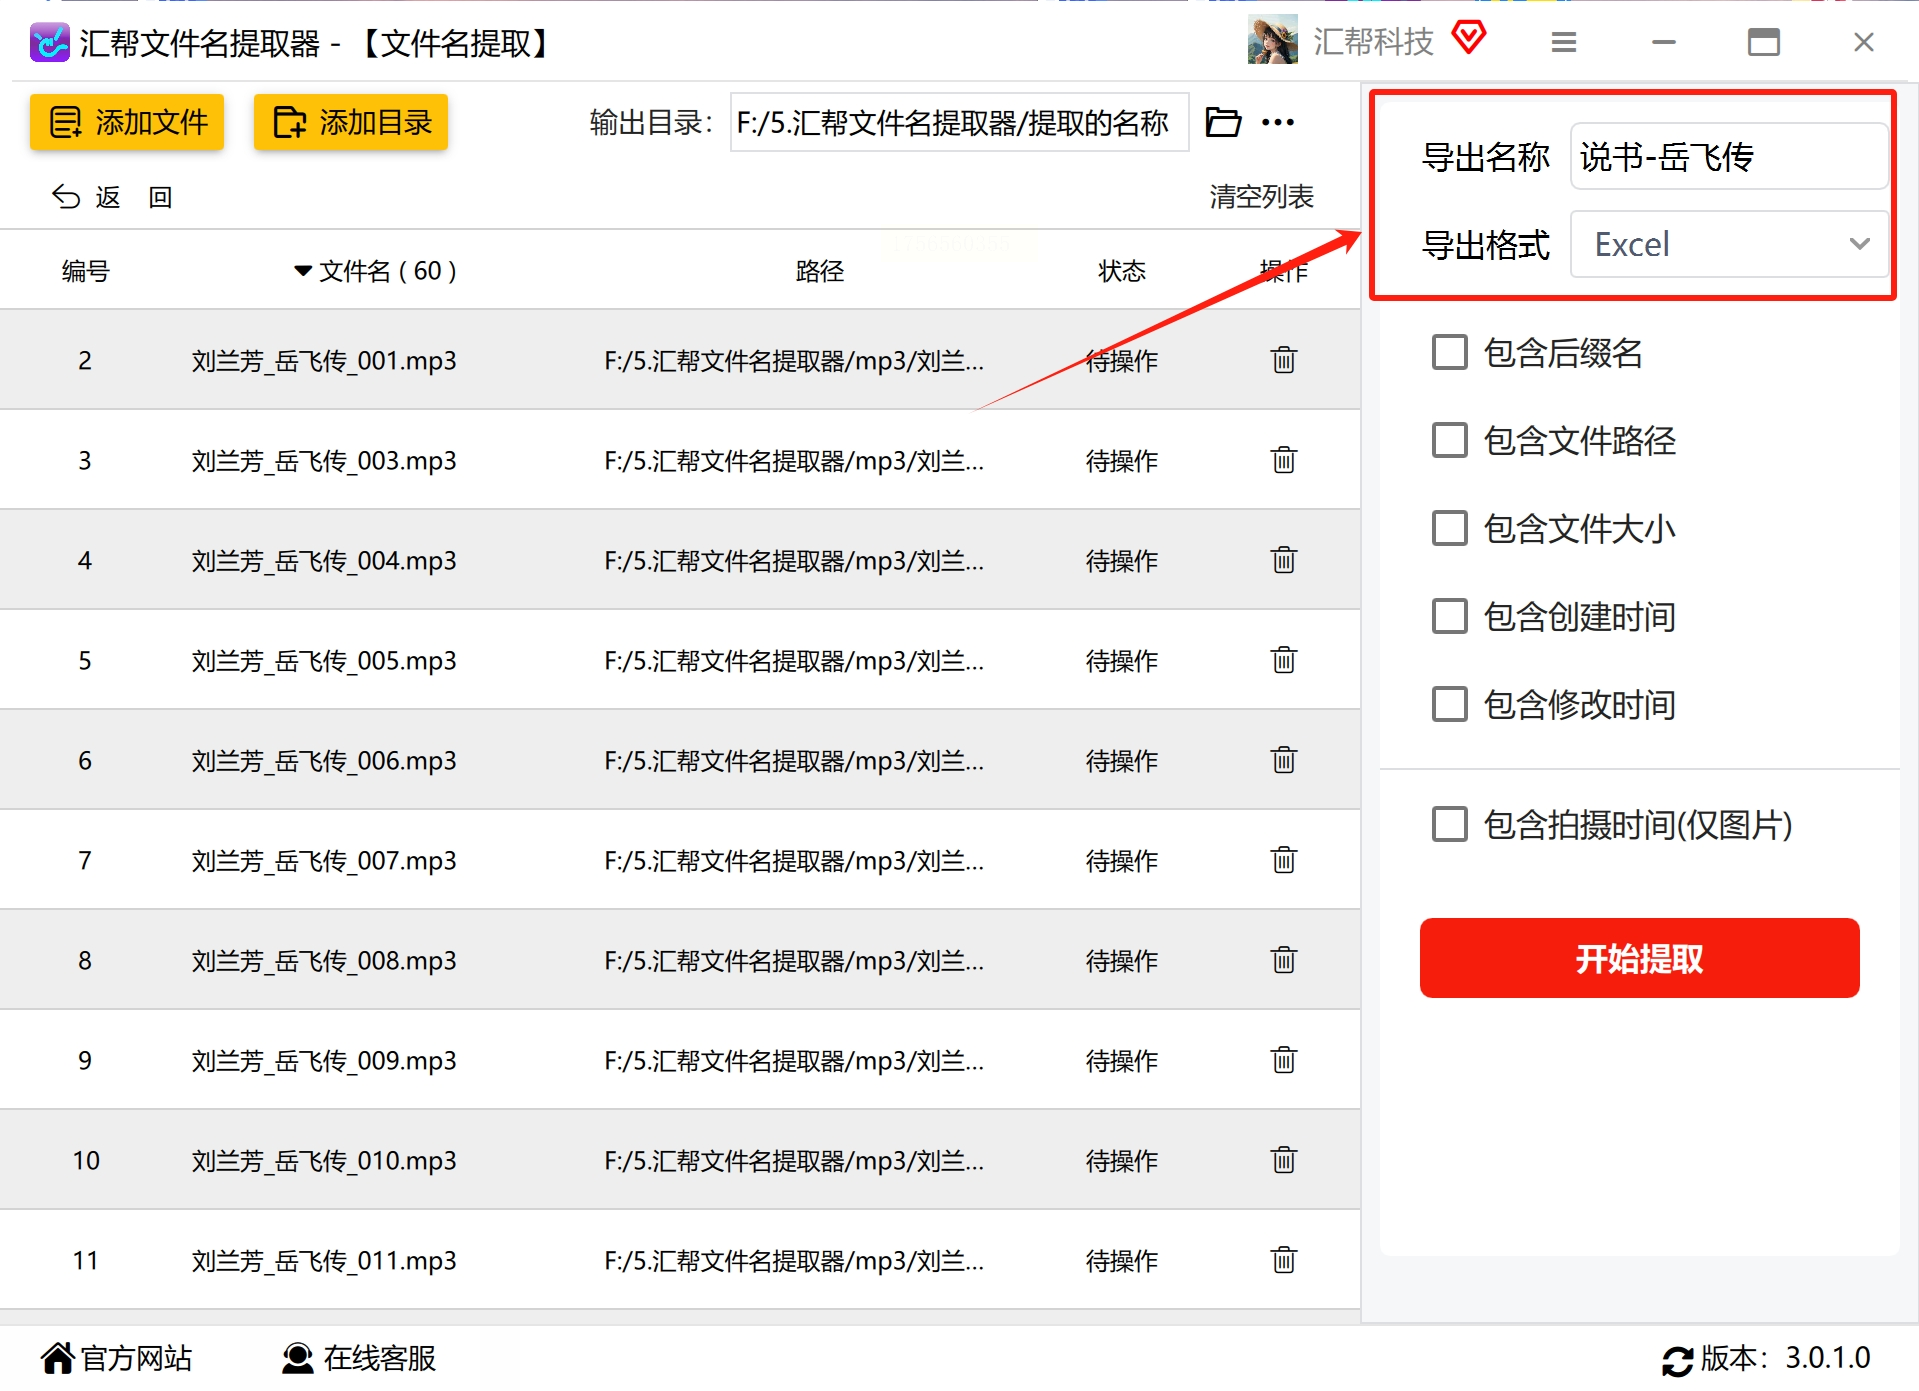This screenshot has height=1391, width=1919.
Task: Select file name 刘兰芳_岳飞传_005.mp3
Action: click(324, 660)
